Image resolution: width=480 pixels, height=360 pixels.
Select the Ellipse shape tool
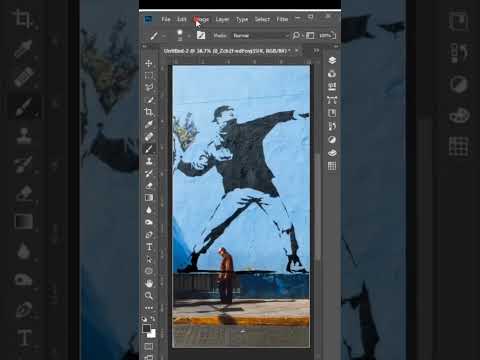point(149,271)
